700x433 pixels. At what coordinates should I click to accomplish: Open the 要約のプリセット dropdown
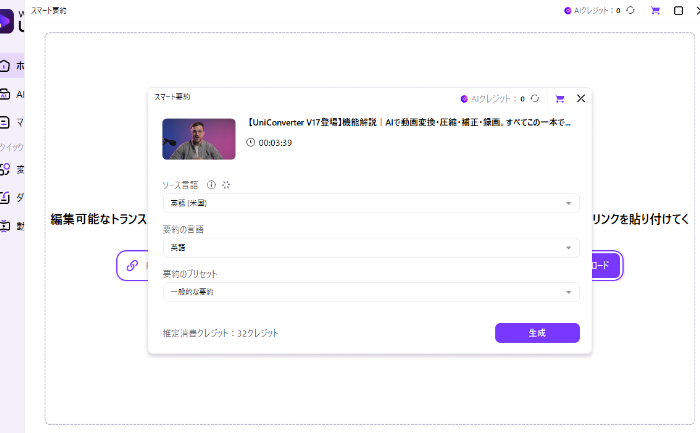coord(371,292)
